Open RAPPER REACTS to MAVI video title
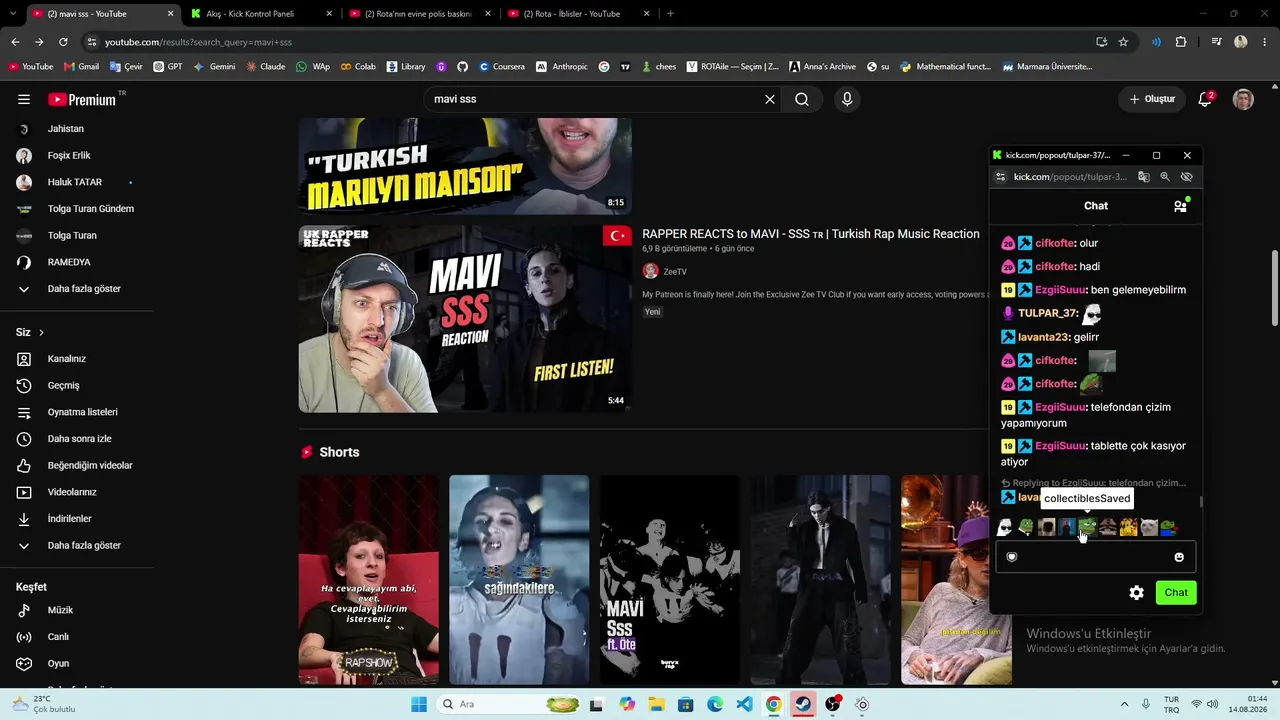 coord(811,234)
